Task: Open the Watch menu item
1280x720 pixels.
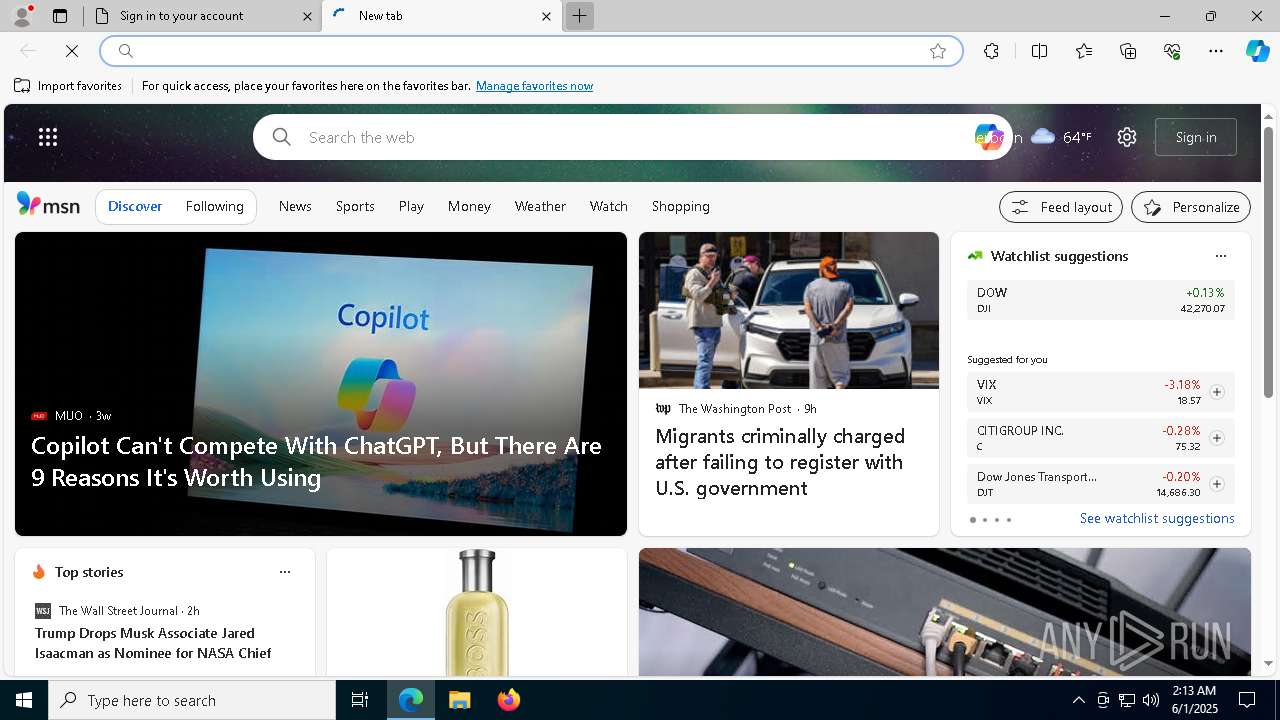Action: [x=608, y=206]
